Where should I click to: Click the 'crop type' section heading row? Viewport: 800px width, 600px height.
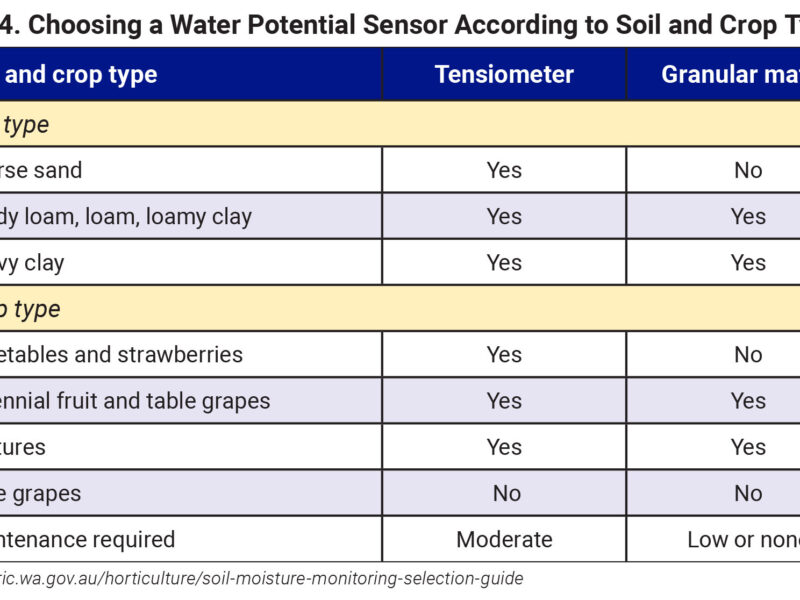point(32,309)
